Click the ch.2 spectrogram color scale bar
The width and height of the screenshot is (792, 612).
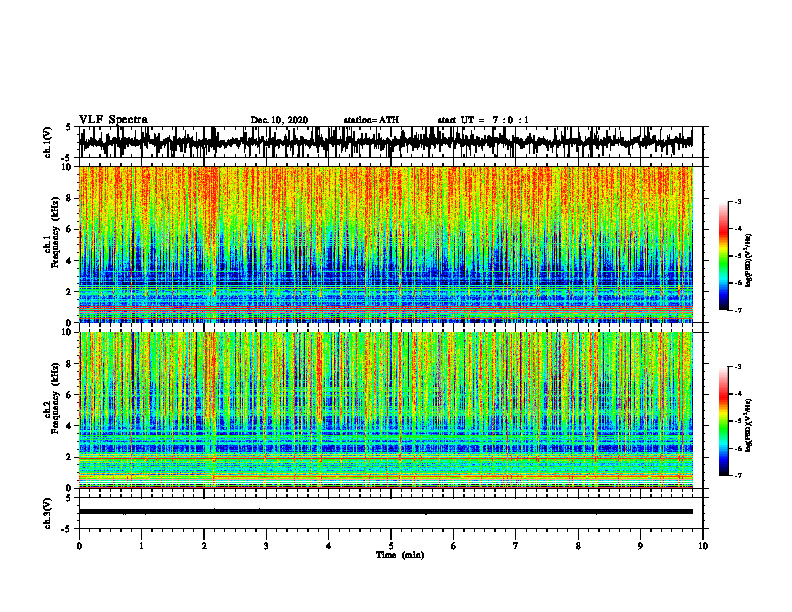click(724, 421)
